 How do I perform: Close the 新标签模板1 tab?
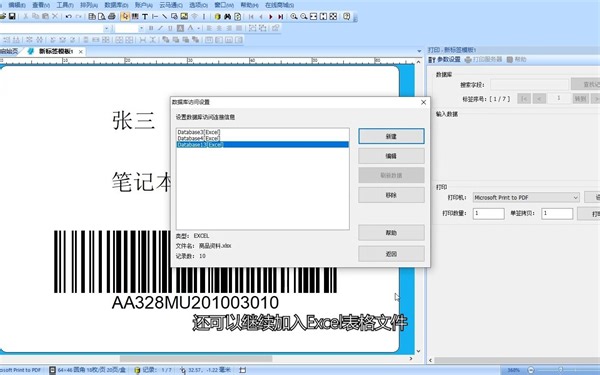pyautogui.click(x=80, y=51)
